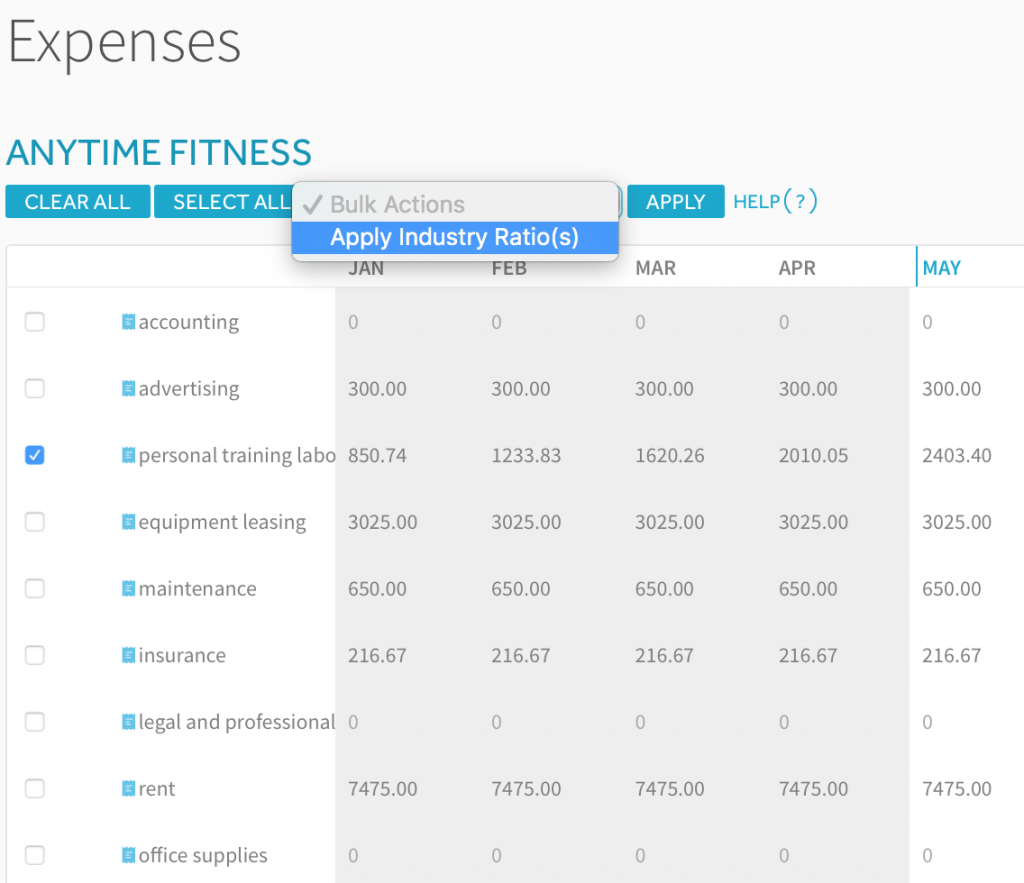Viewport: 1024px width, 883px height.
Task: Open the HELP (?) link
Action: click(775, 201)
